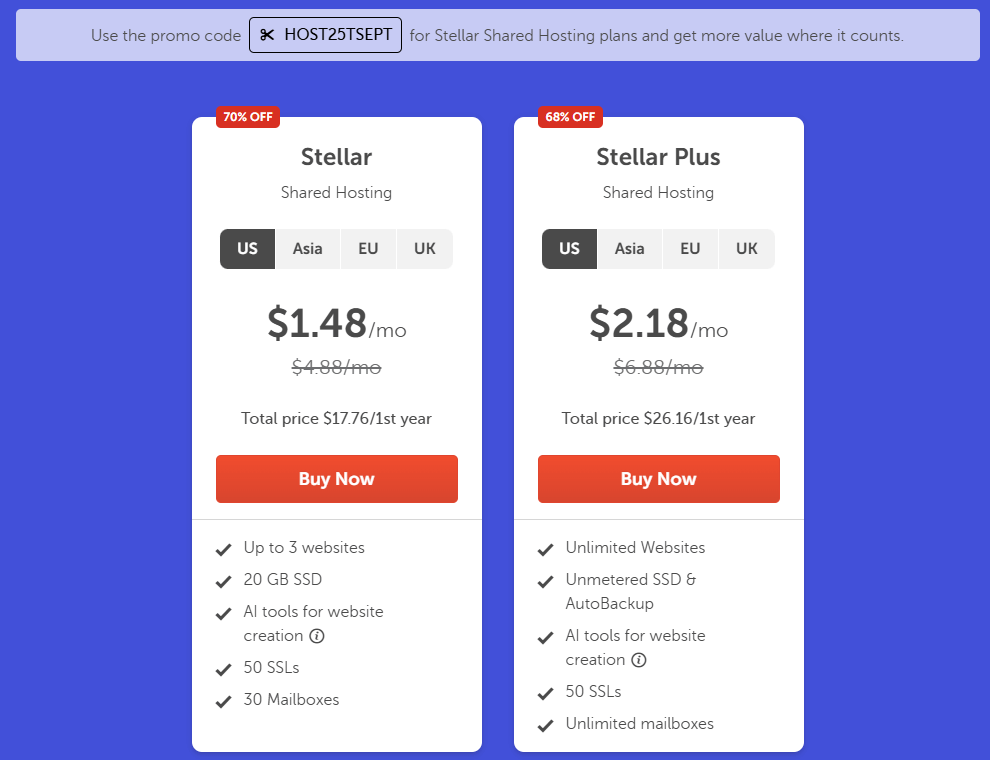Click checkmark beside Unlimited Websites

coord(546,549)
